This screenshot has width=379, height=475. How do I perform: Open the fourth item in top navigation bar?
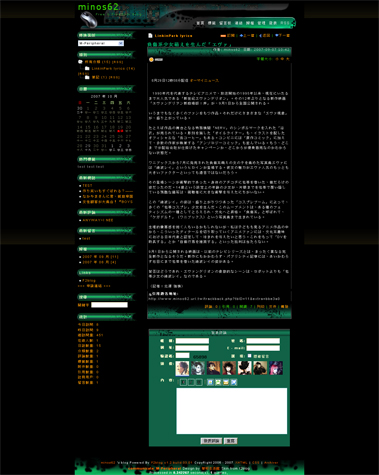pos(239,23)
